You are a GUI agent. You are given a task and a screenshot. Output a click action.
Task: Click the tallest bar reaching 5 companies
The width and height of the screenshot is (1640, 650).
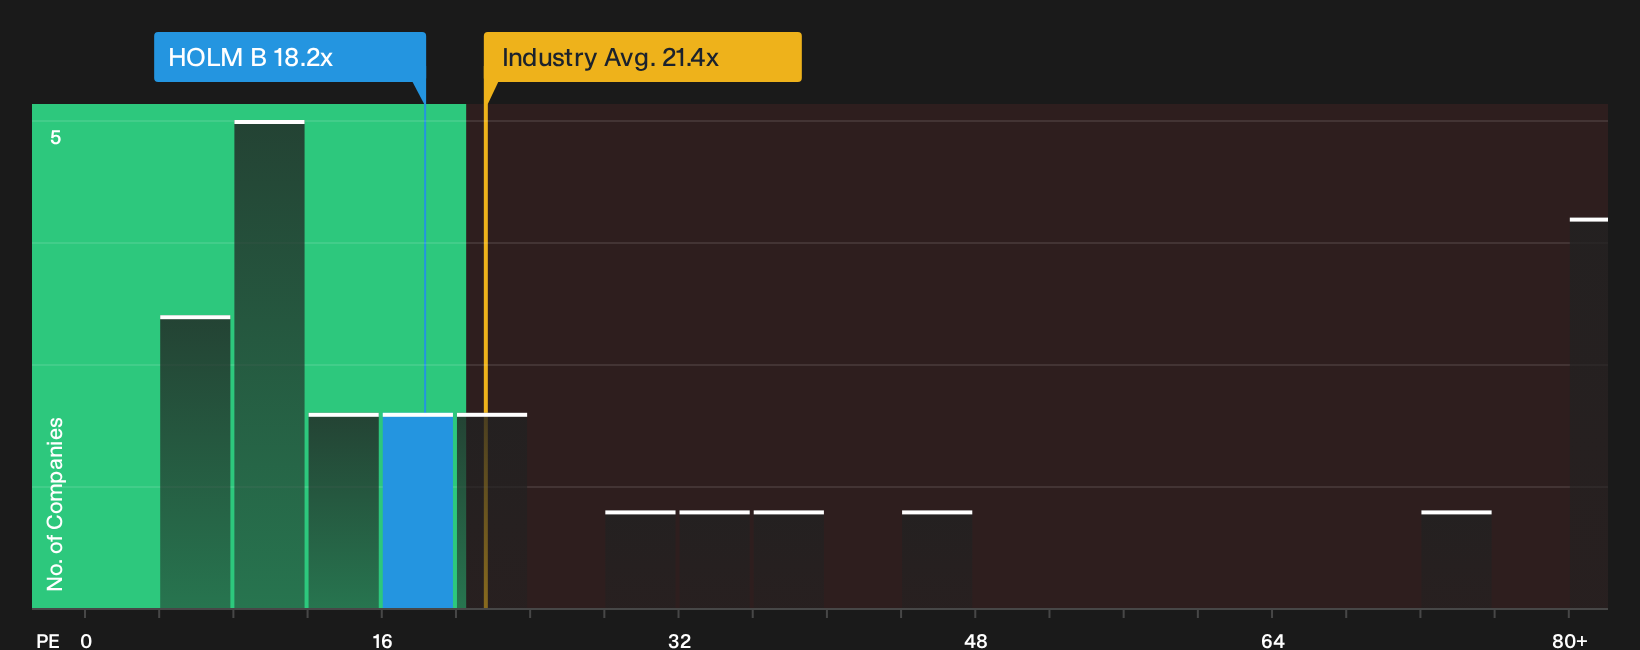270,365
